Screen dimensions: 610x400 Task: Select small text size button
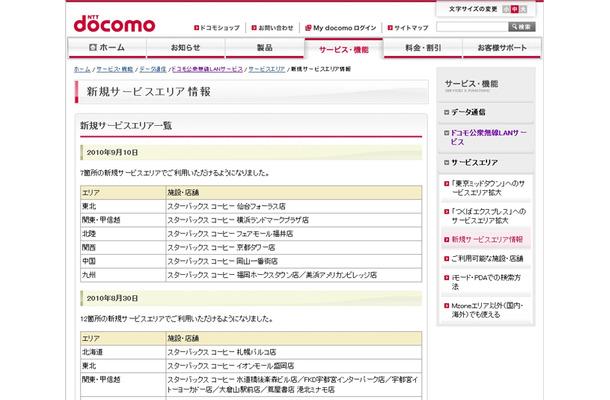tap(506, 9)
